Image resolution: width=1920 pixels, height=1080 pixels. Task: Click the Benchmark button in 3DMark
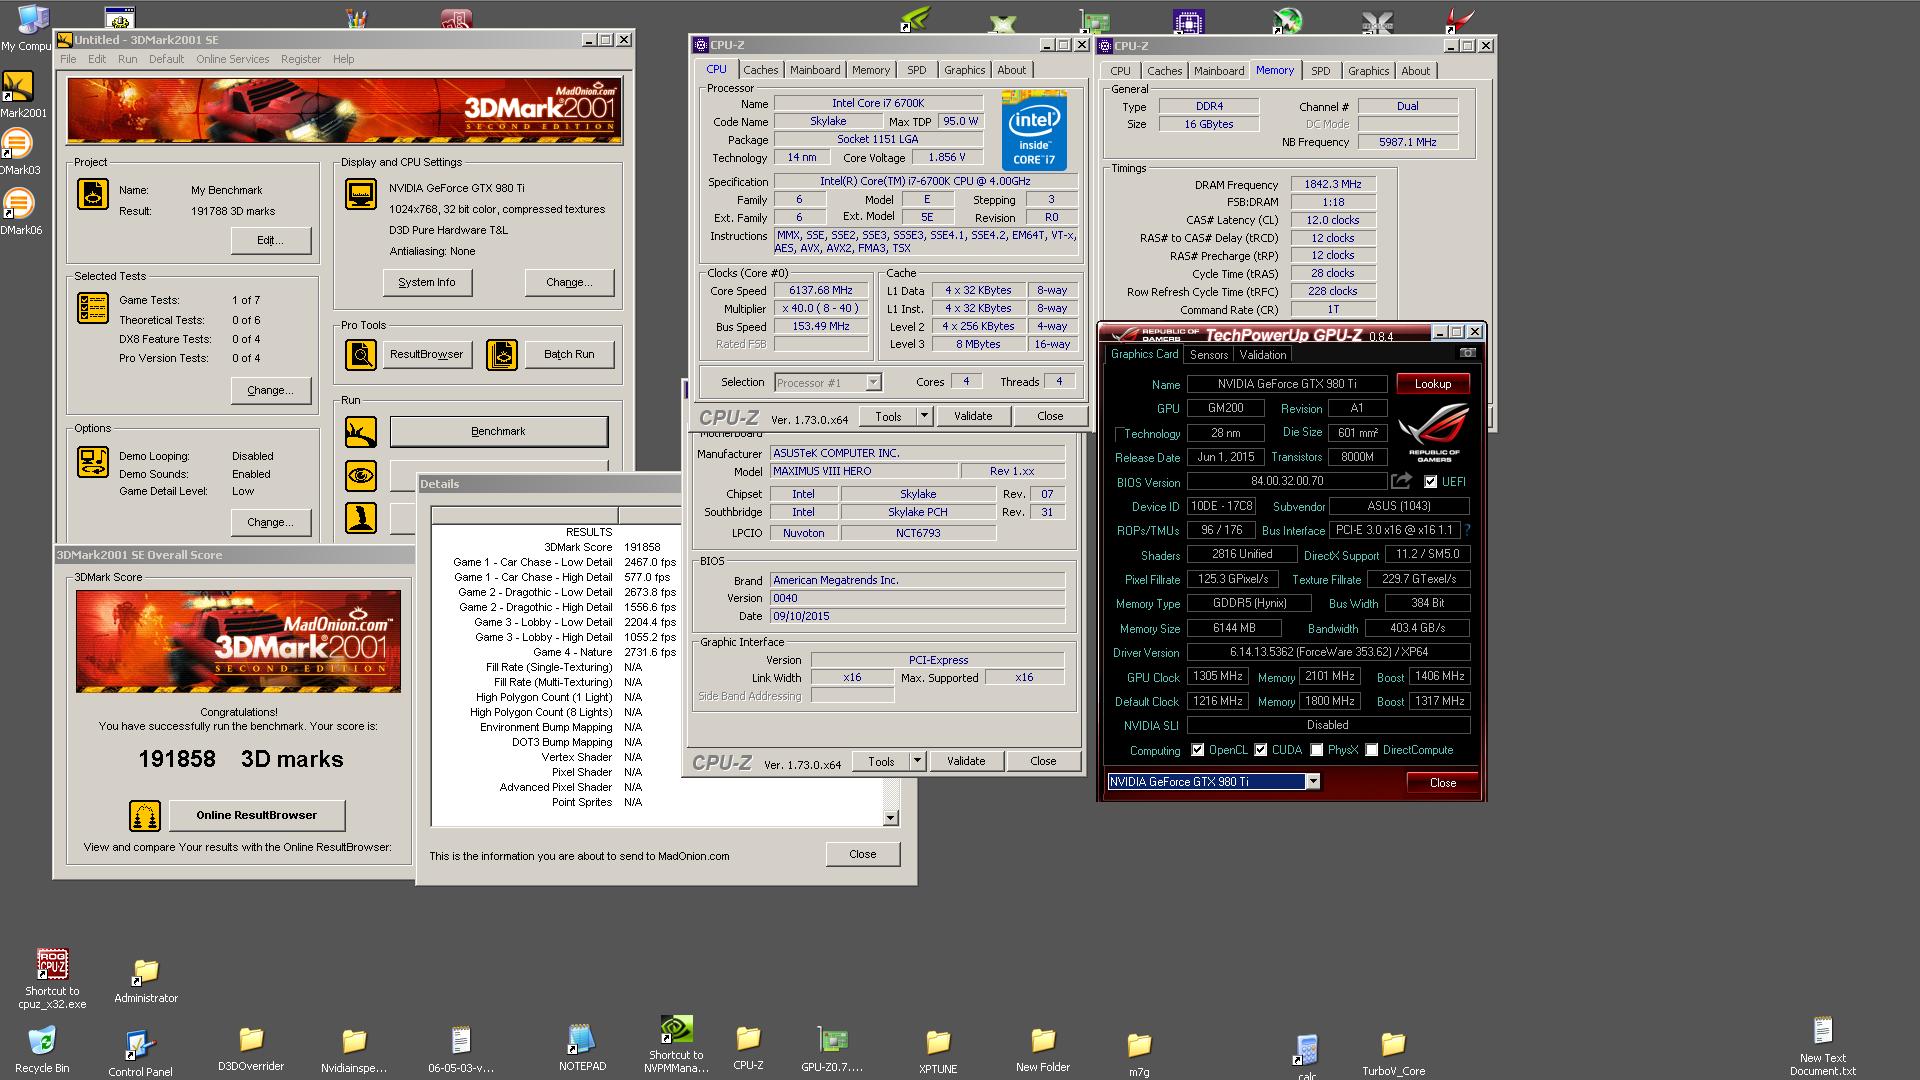click(x=498, y=431)
